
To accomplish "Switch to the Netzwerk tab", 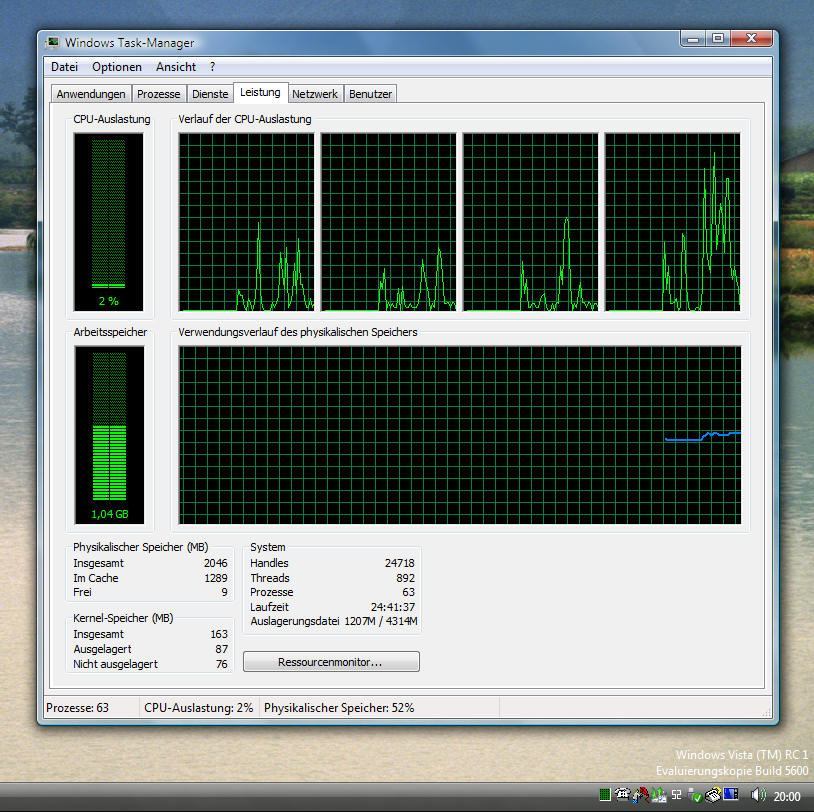I will pyautogui.click(x=315, y=94).
